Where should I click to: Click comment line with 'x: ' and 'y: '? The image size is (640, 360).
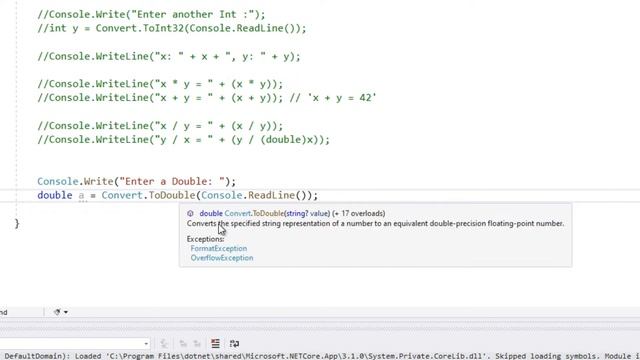tap(169, 56)
